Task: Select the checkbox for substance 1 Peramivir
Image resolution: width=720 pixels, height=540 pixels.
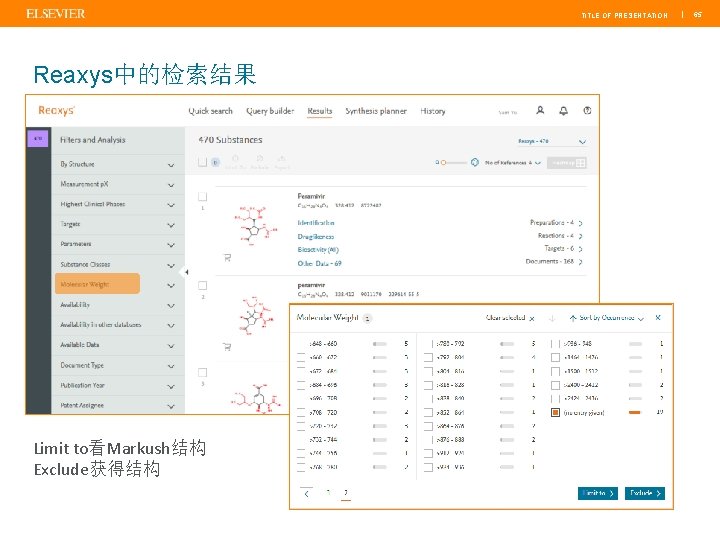Action: point(202,197)
